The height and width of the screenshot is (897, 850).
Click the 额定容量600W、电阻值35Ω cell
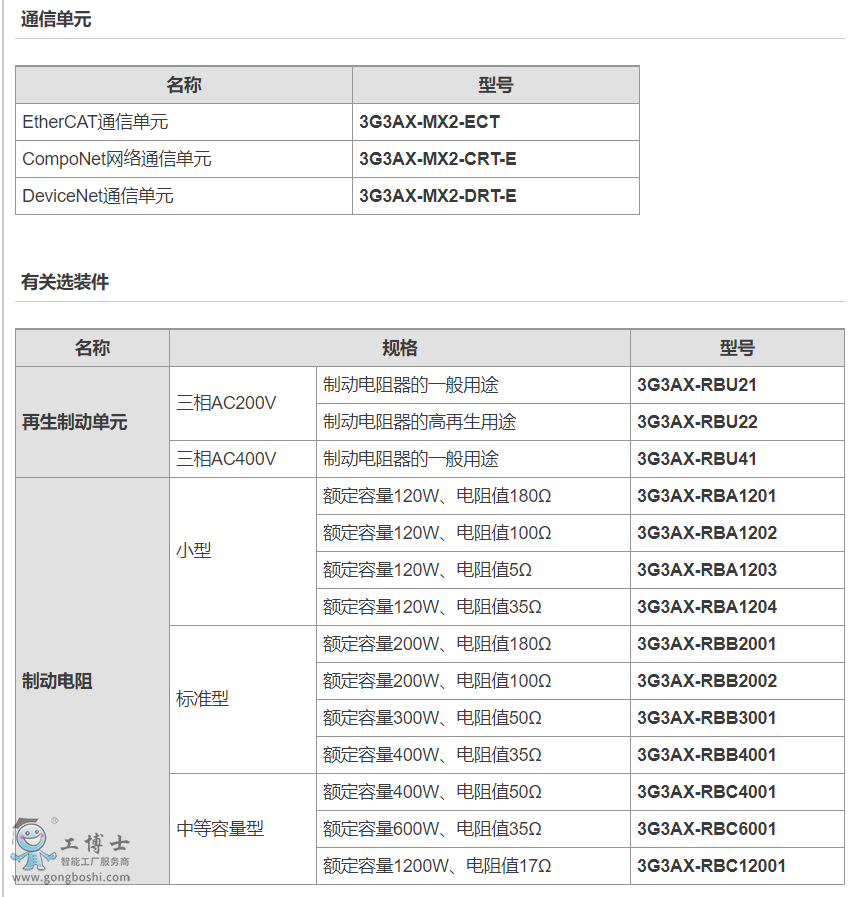click(x=473, y=829)
